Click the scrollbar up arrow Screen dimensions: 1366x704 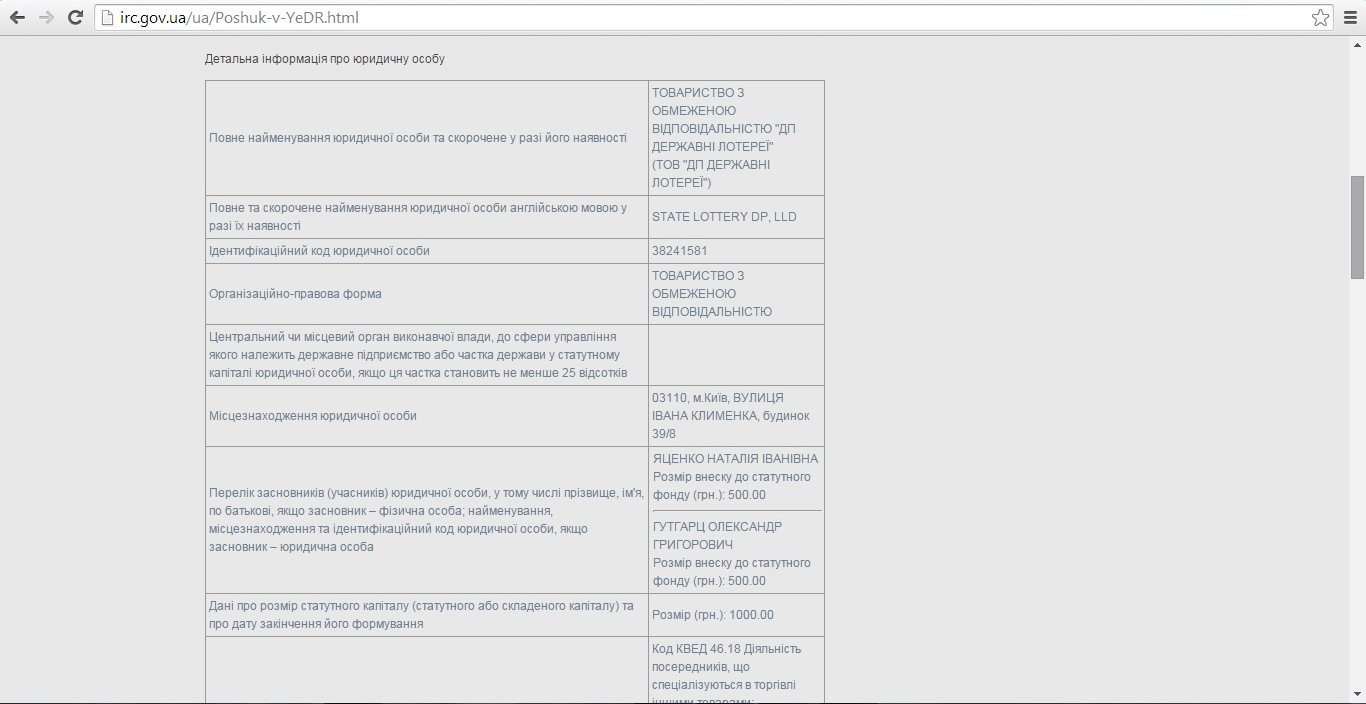pos(1357,45)
